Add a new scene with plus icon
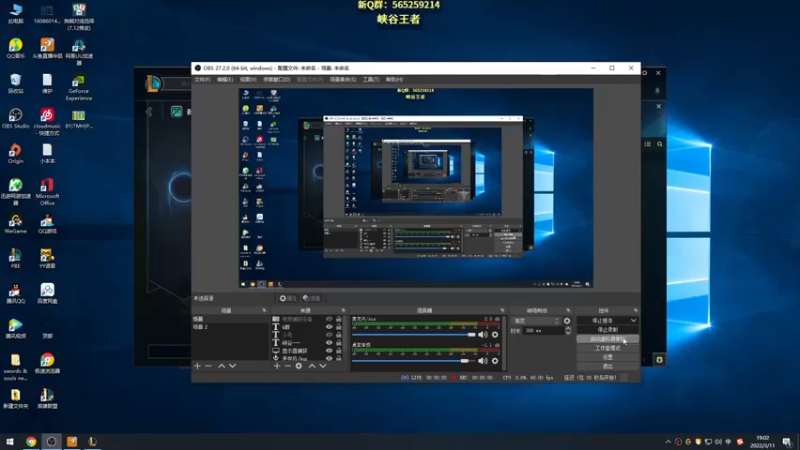This screenshot has height=450, width=800. coord(197,366)
